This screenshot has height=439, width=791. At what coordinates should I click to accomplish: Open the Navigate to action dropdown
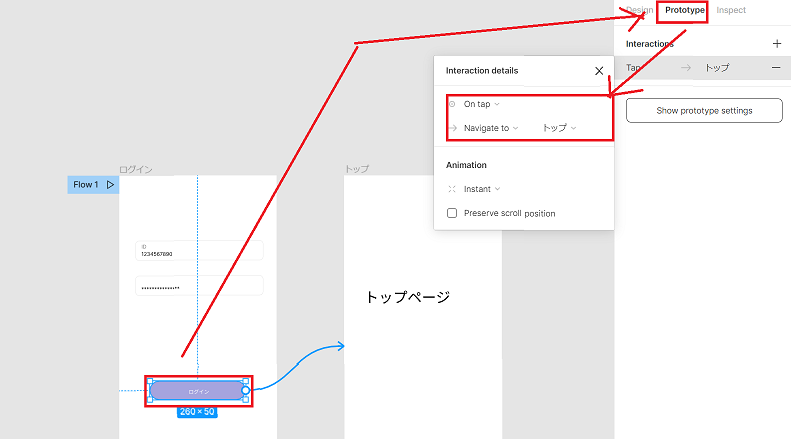pos(491,128)
